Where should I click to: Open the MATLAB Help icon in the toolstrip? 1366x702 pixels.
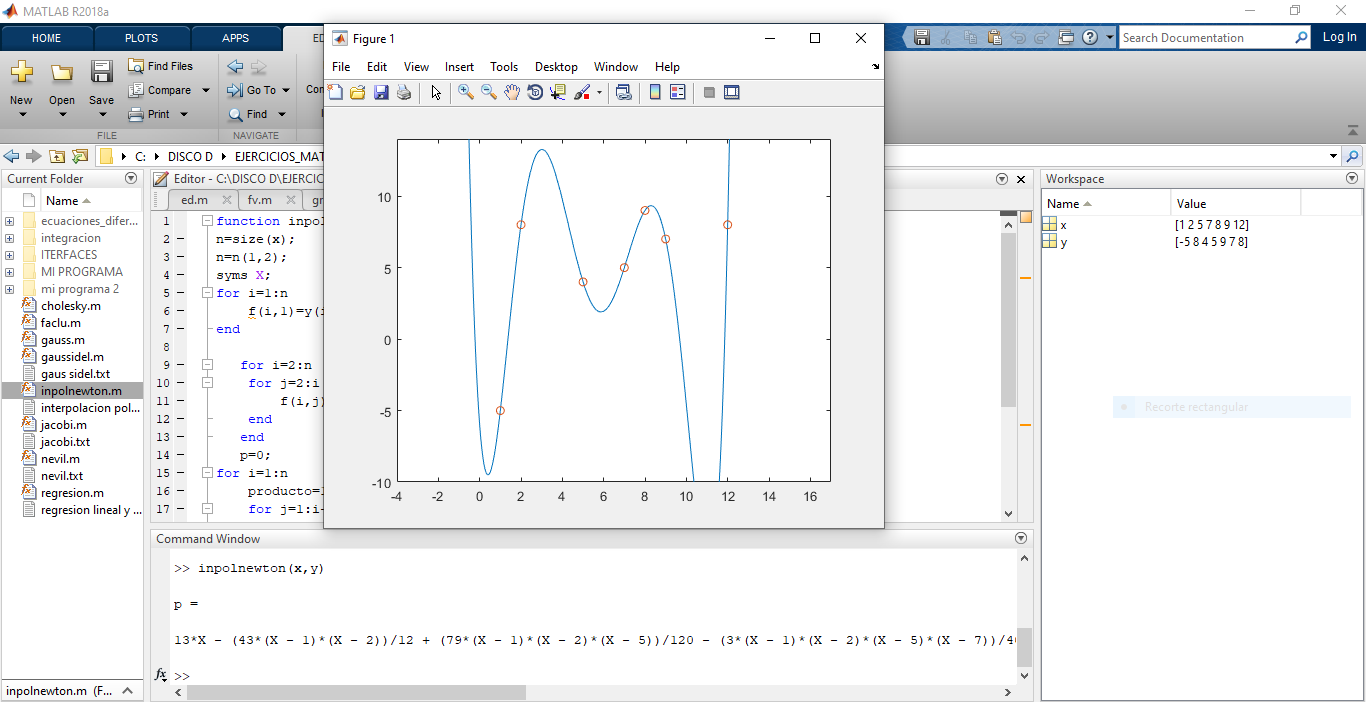(x=1089, y=36)
